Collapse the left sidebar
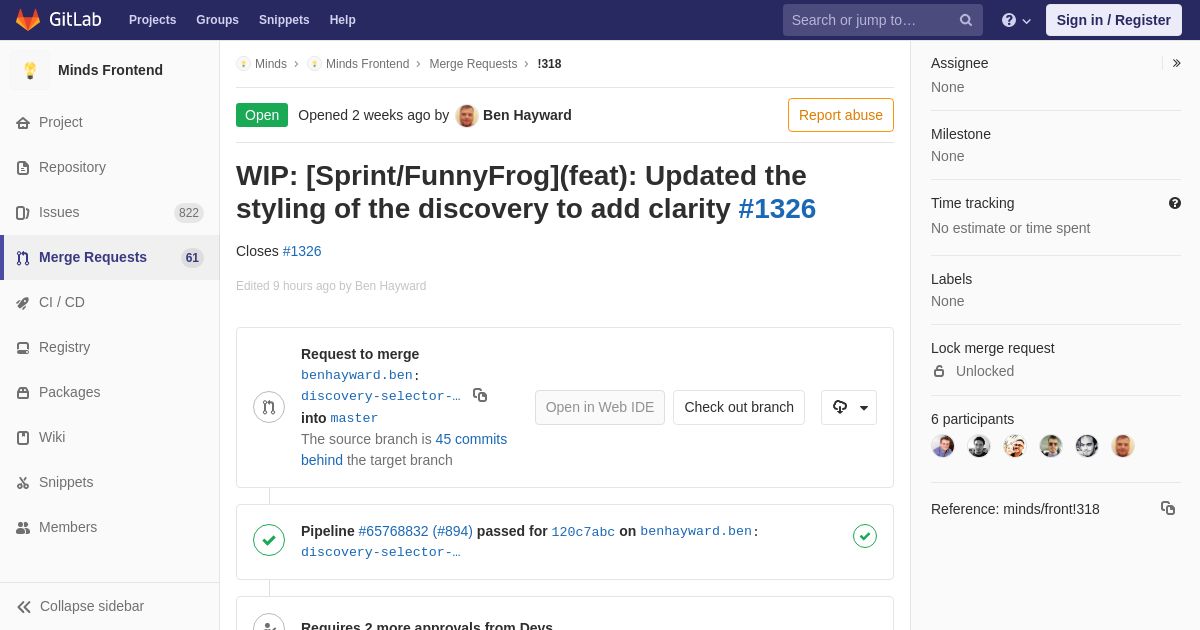This screenshot has height=630, width=1200. [x=92, y=606]
